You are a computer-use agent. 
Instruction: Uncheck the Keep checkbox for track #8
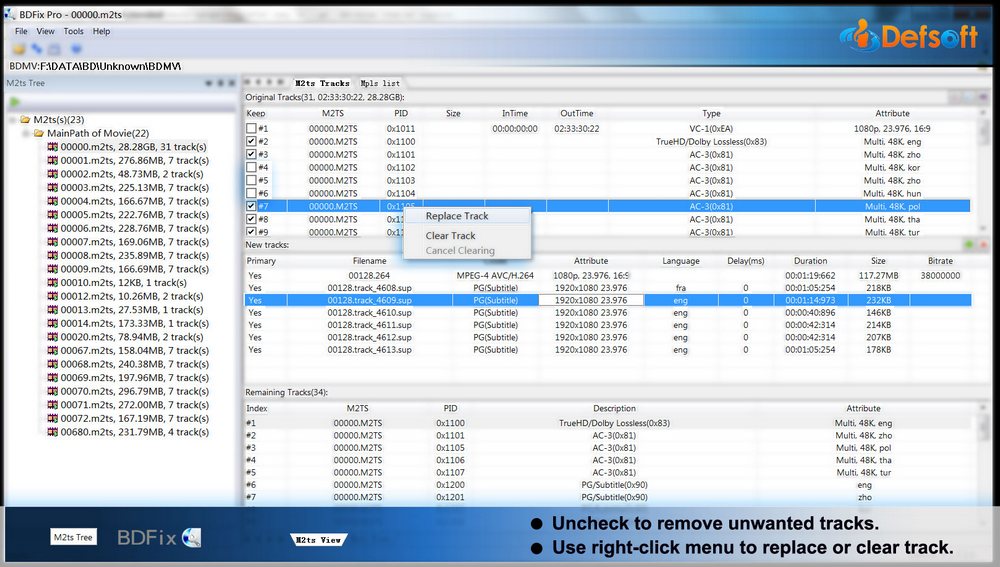[251, 219]
